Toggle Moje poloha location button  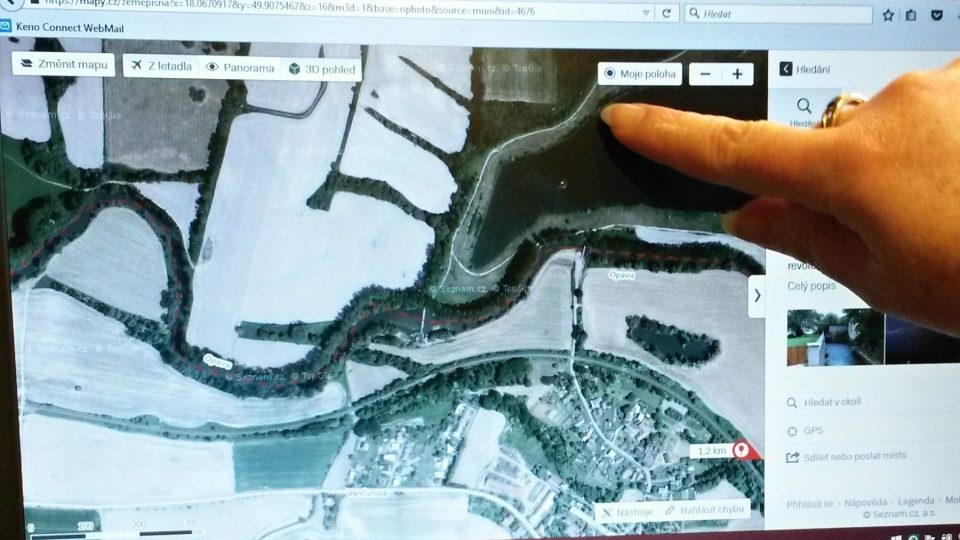tap(640, 74)
